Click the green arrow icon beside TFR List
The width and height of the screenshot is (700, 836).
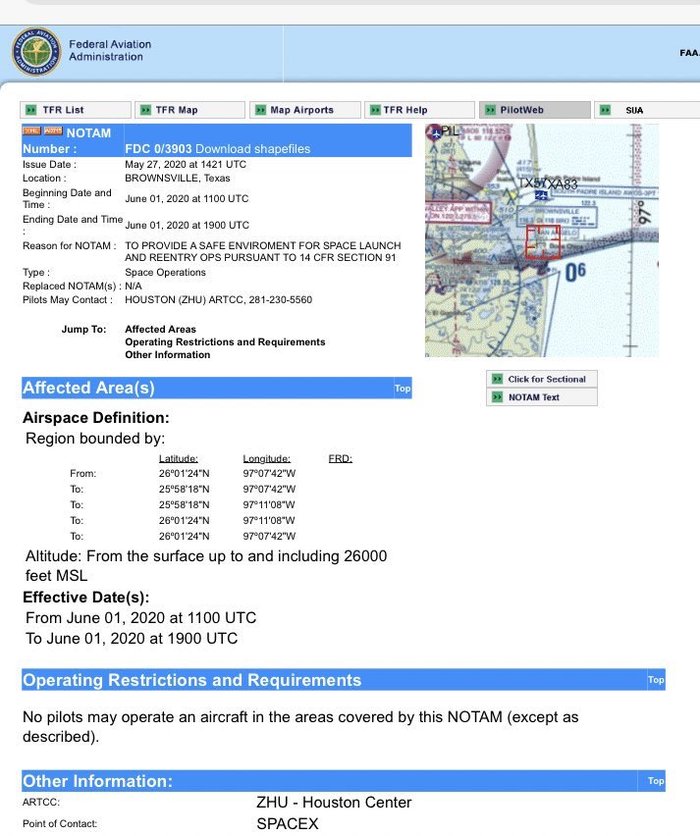[31, 110]
